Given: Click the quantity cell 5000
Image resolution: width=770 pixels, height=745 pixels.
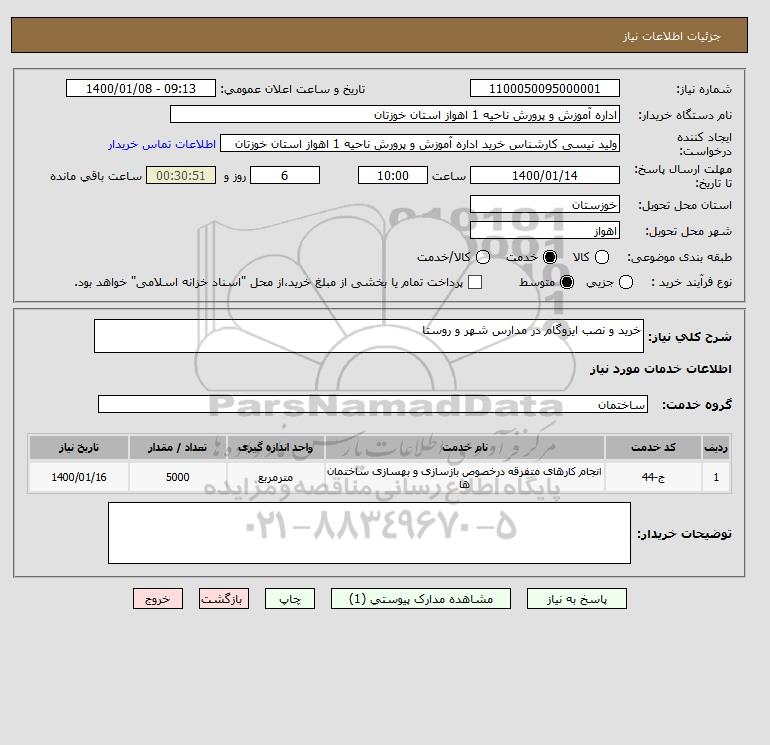Looking at the screenshot, I should 177,477.
